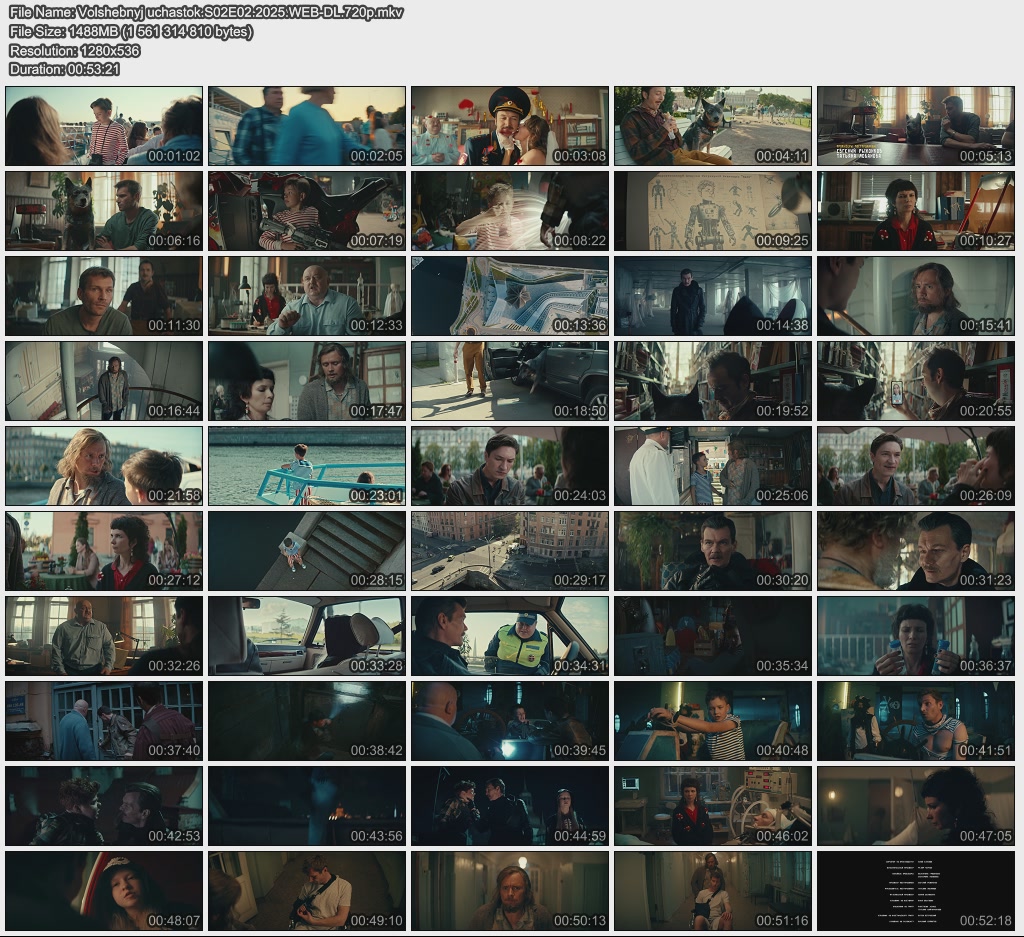
Task: Open the guitar player frame at 00:49:10
Action: [307, 891]
